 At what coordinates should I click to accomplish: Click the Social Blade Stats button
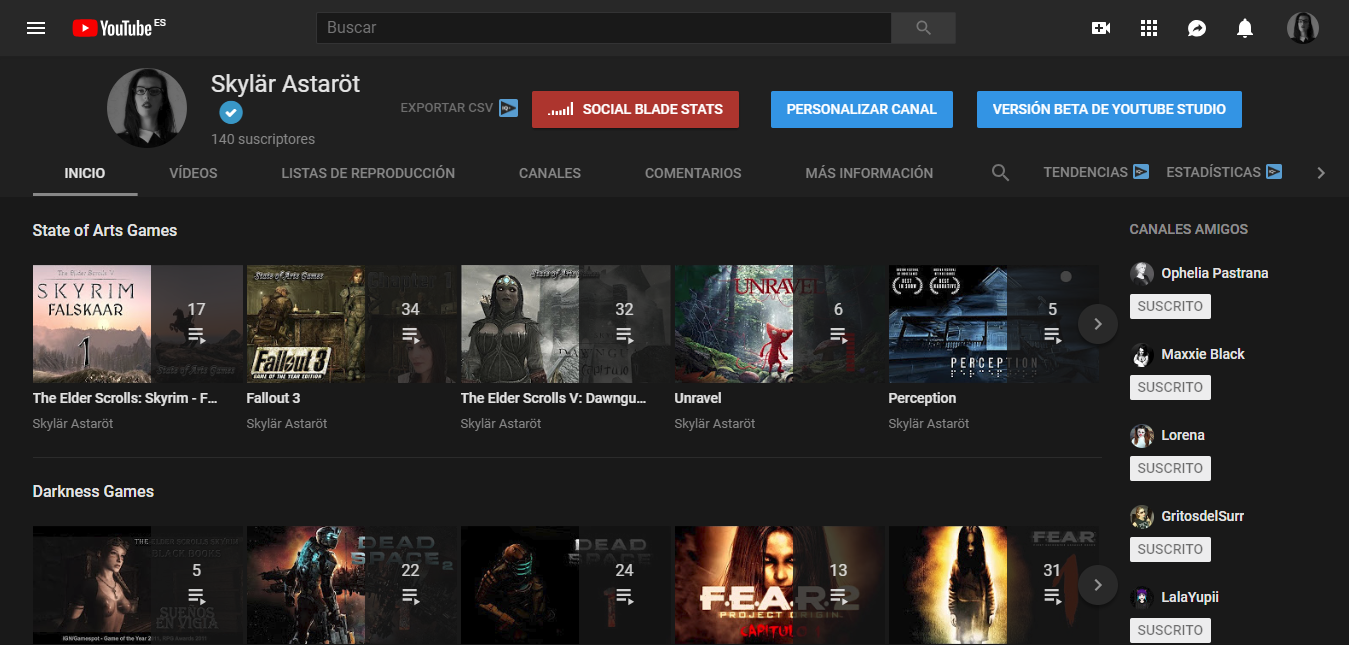(635, 109)
